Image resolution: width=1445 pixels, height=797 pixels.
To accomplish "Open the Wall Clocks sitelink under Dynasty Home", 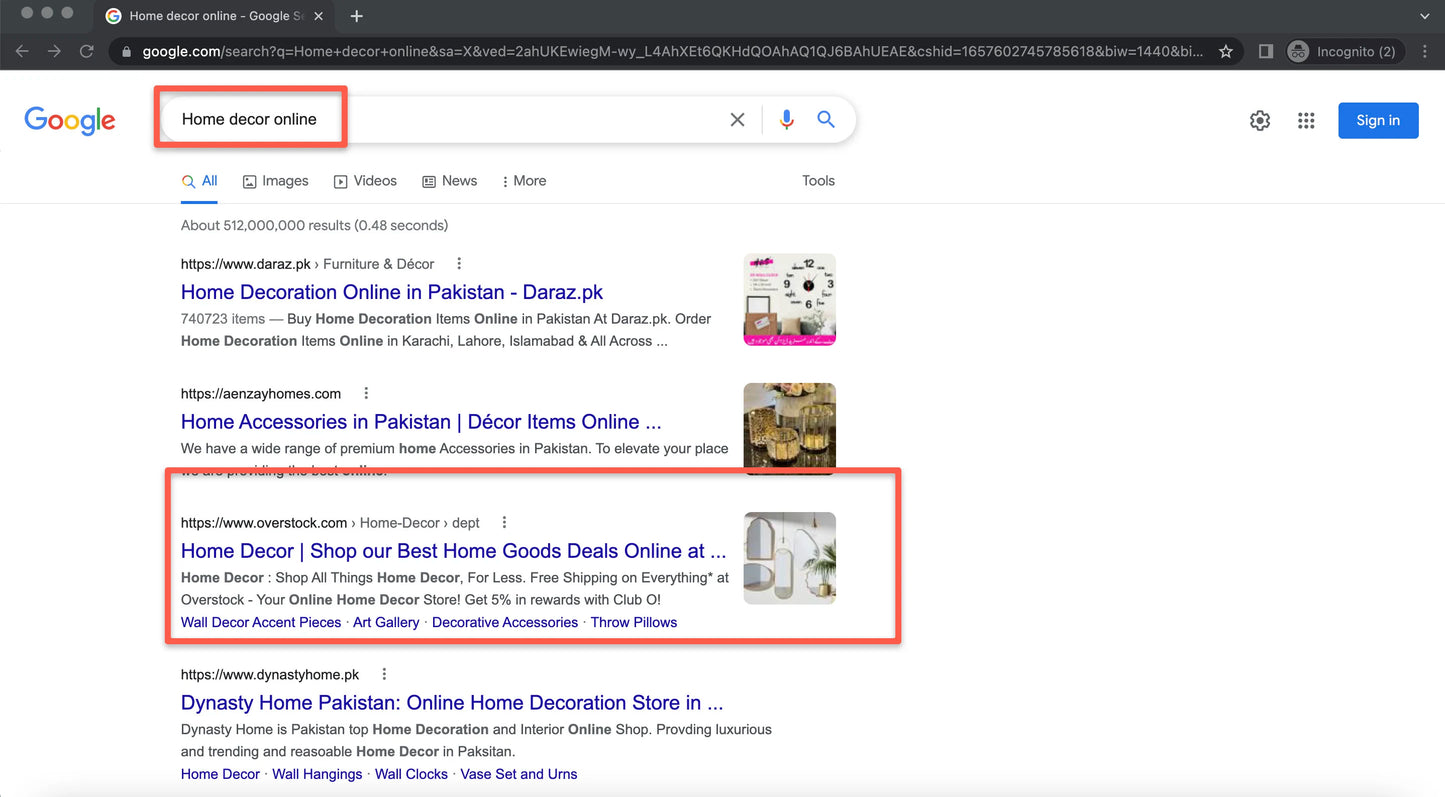I will [x=411, y=773].
